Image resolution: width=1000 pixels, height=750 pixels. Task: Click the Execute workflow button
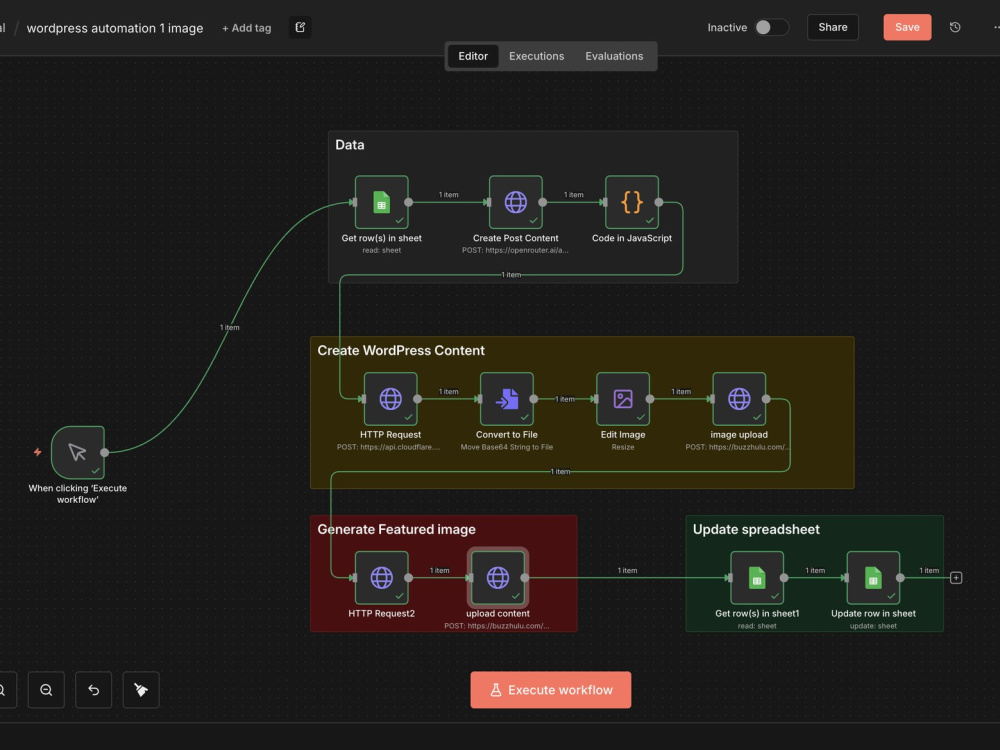(x=550, y=690)
